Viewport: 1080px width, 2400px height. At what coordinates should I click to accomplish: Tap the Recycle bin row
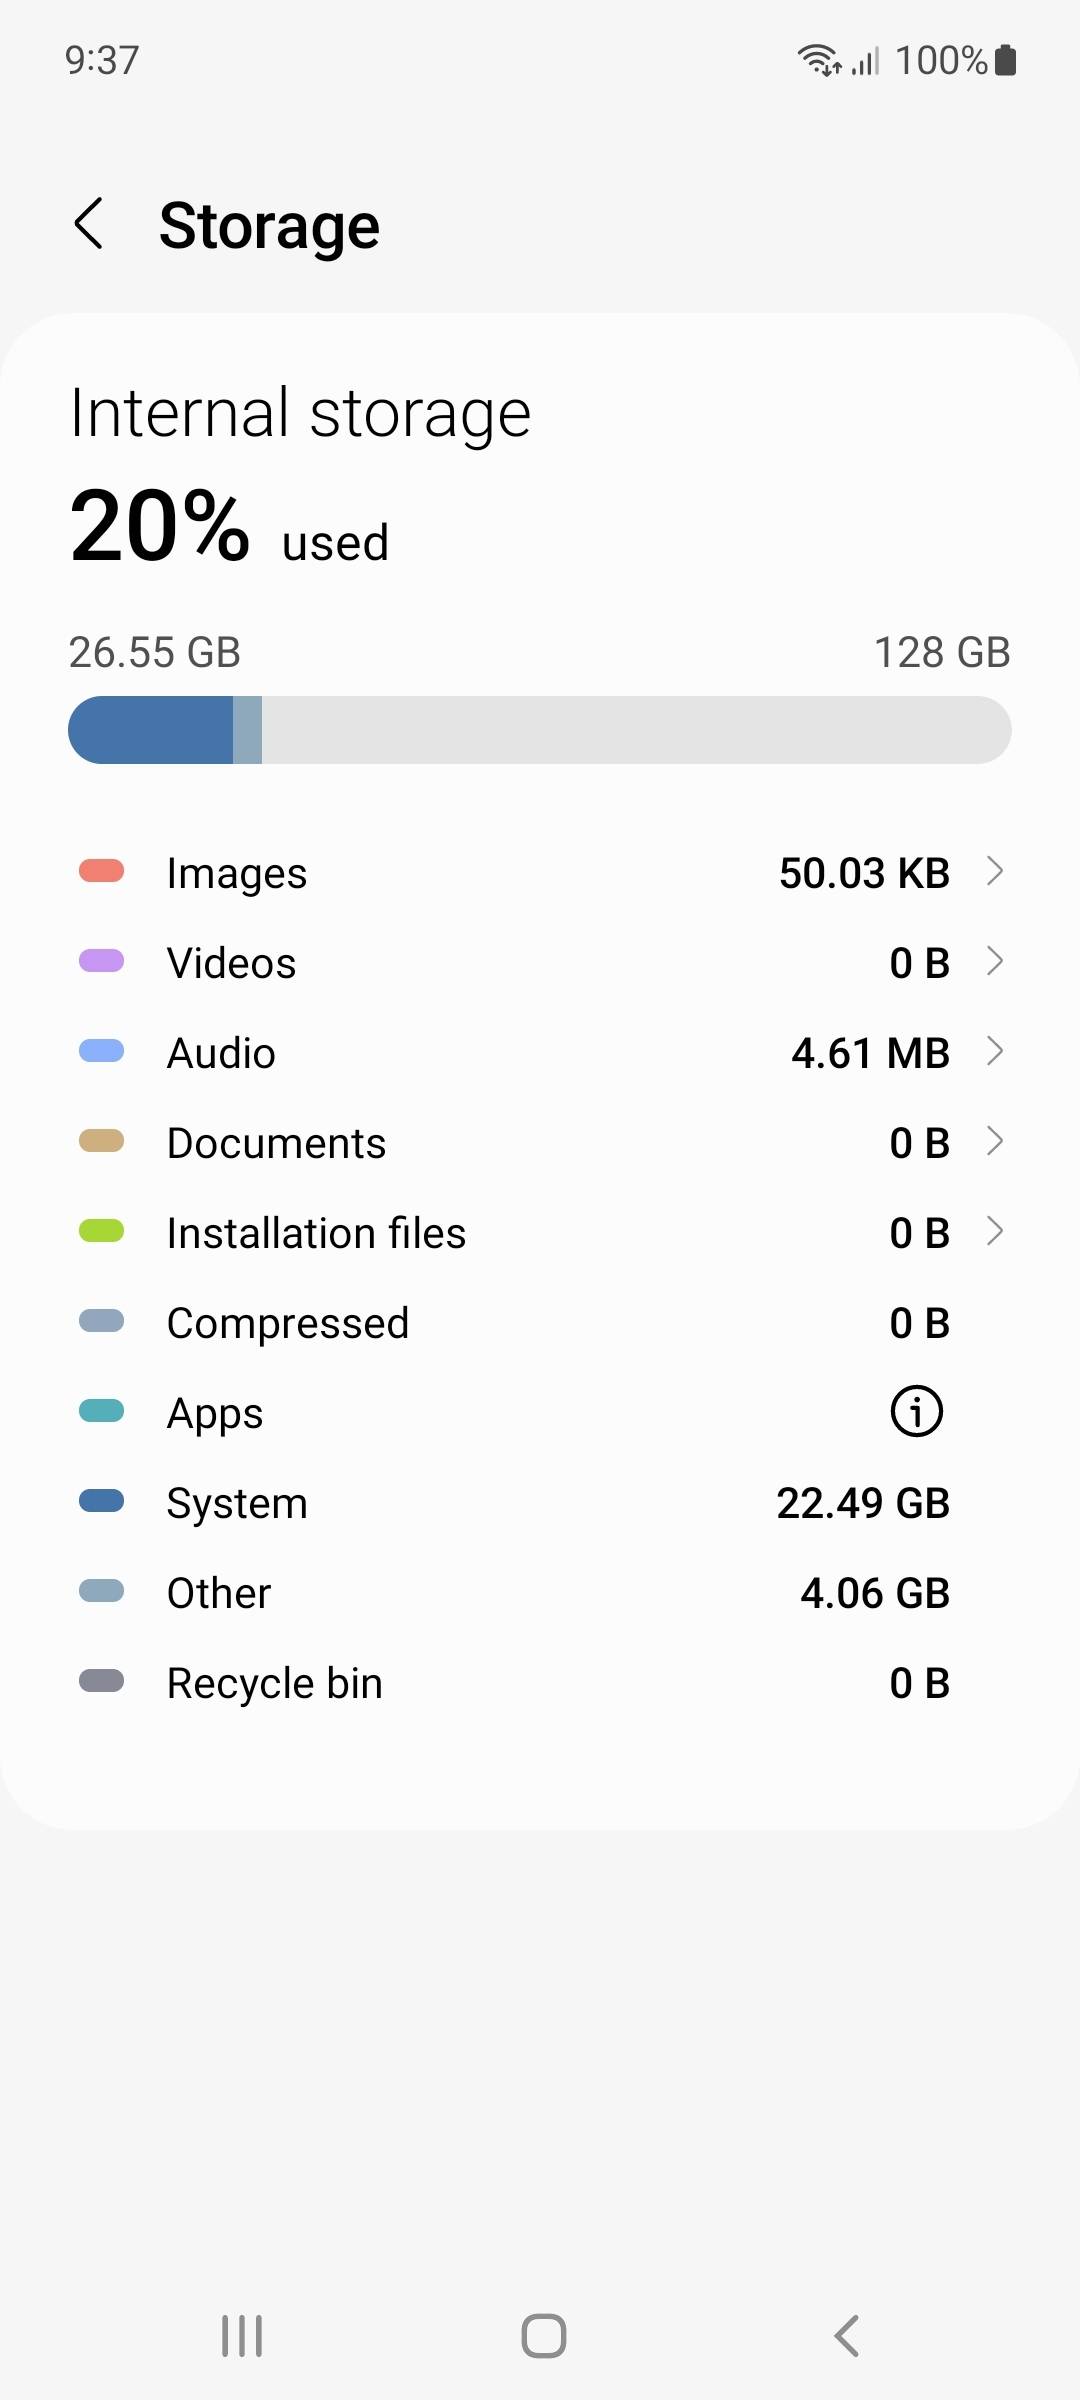(540, 1682)
